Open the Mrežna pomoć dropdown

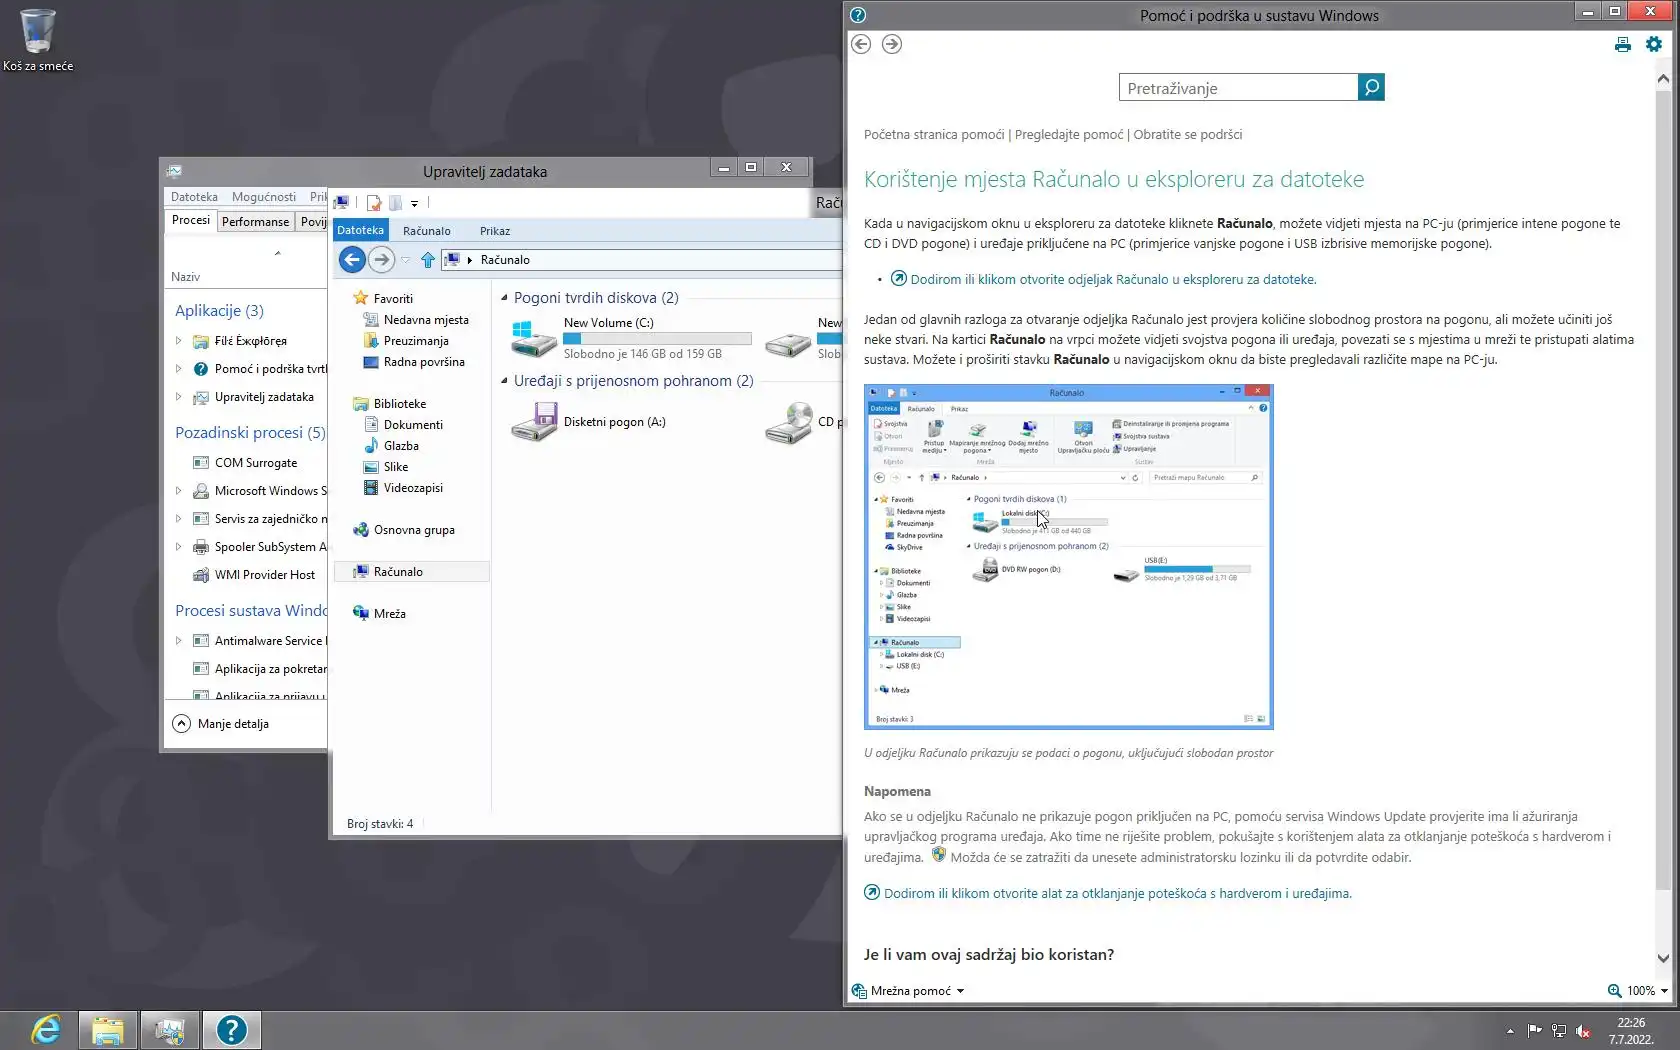click(x=909, y=991)
